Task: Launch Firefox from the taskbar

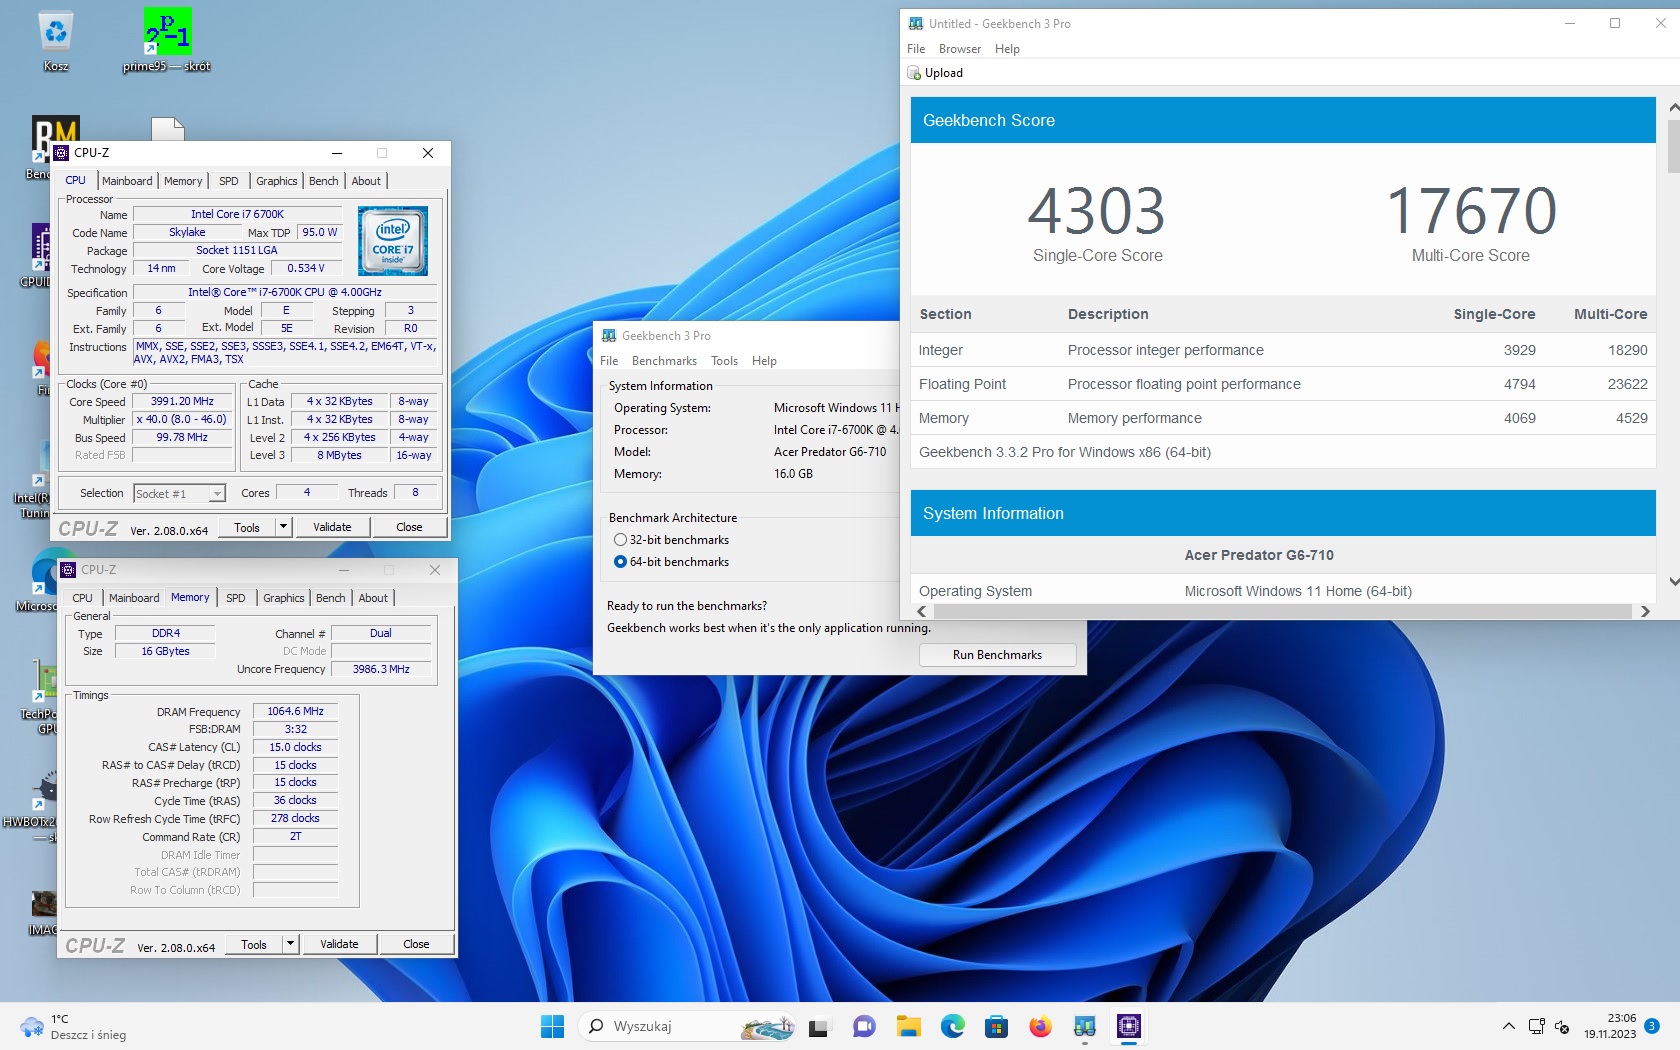Action: pos(1040,1026)
